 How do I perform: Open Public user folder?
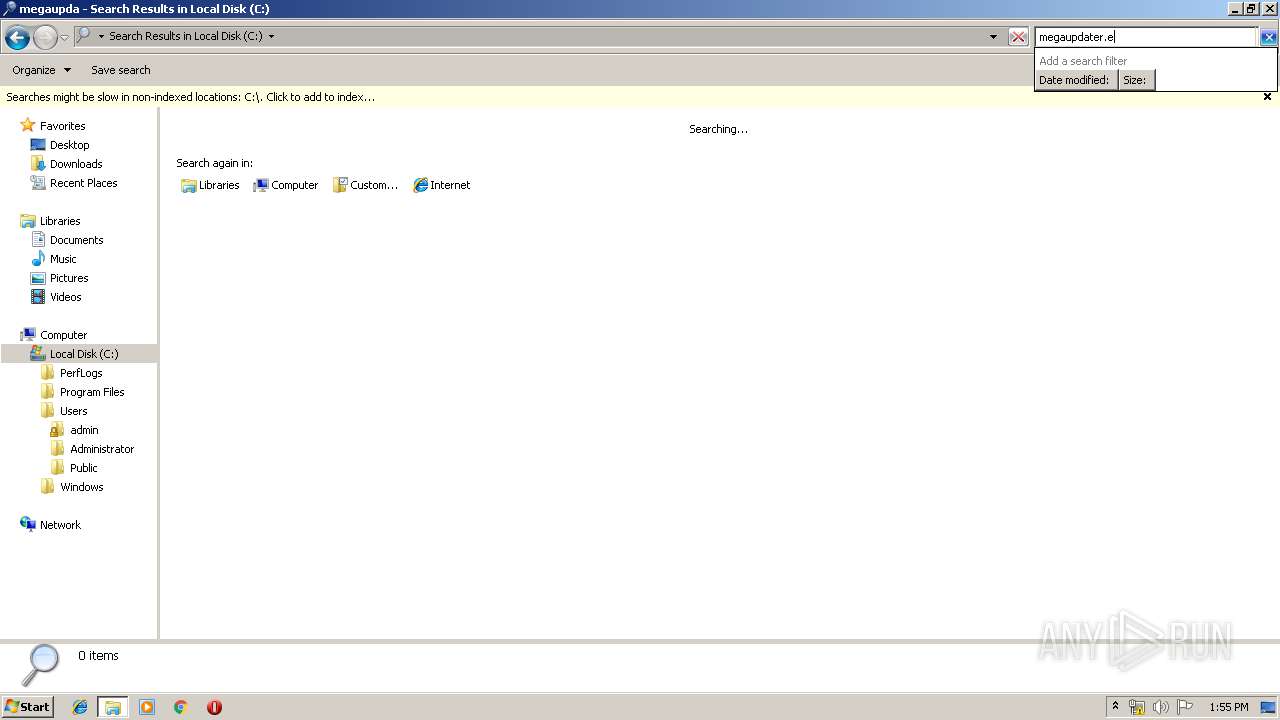coord(84,468)
